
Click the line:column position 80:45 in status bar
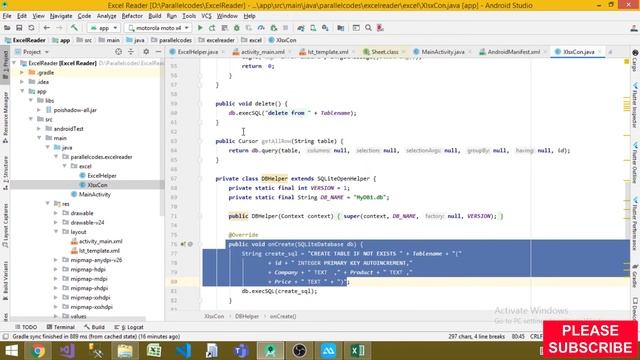518,336
